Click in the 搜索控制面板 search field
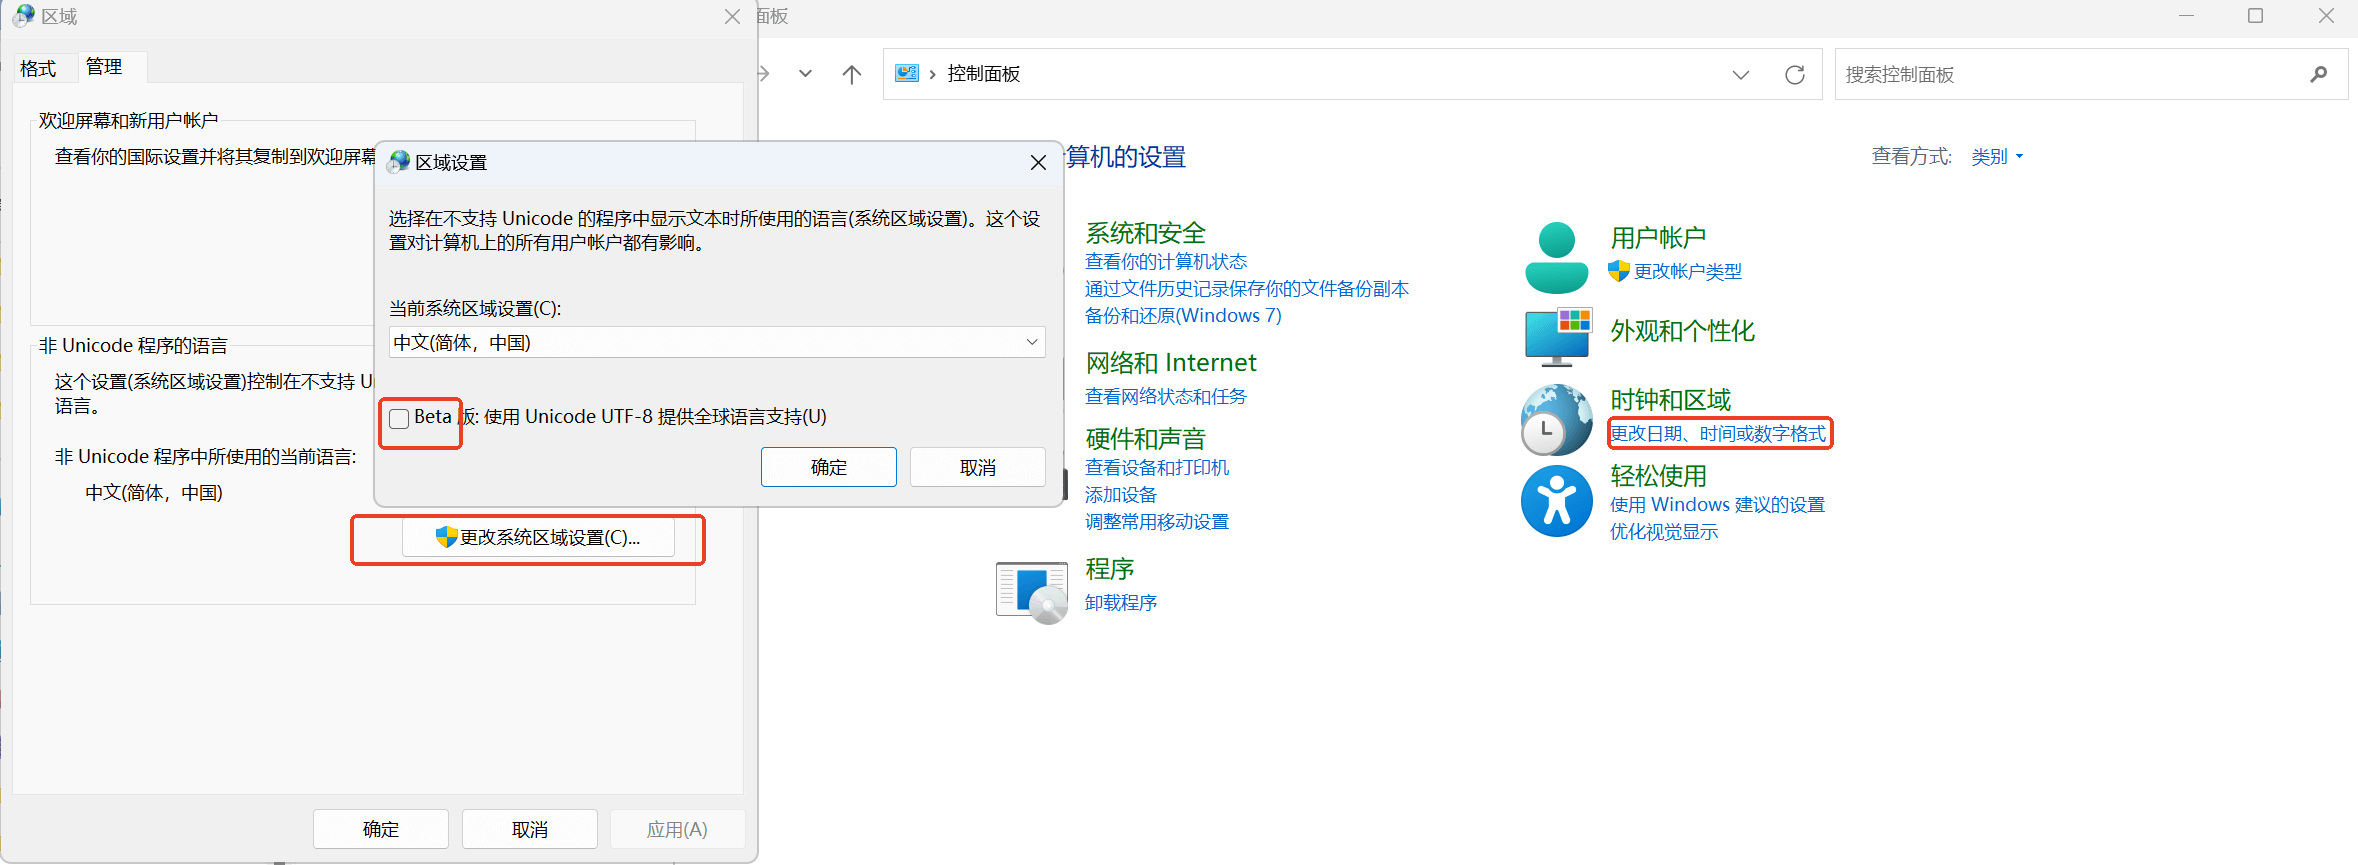 (2070, 75)
